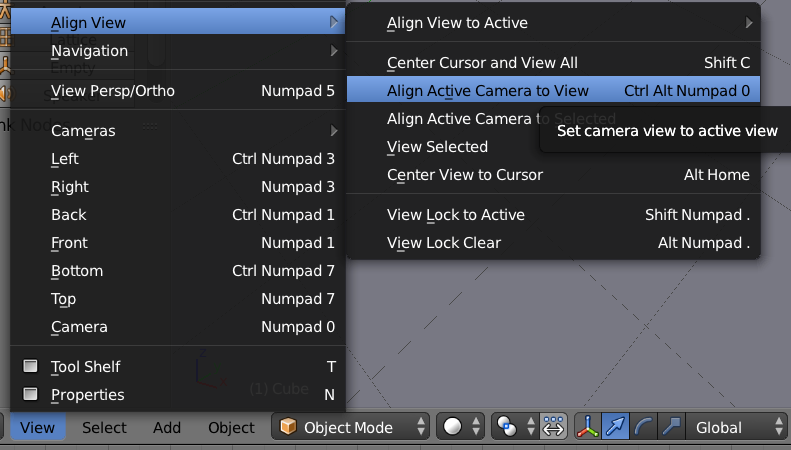Screen dimensions: 791x450
Task: Click the pivot point icon
Action: (508, 427)
